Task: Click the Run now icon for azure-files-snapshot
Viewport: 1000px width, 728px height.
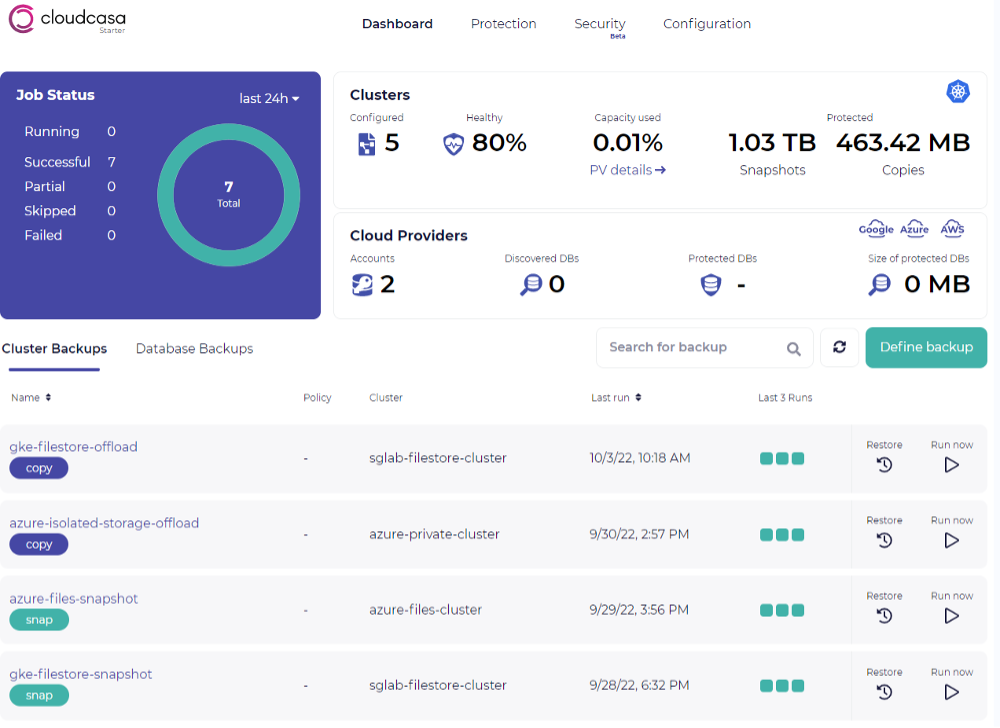Action: [951, 616]
